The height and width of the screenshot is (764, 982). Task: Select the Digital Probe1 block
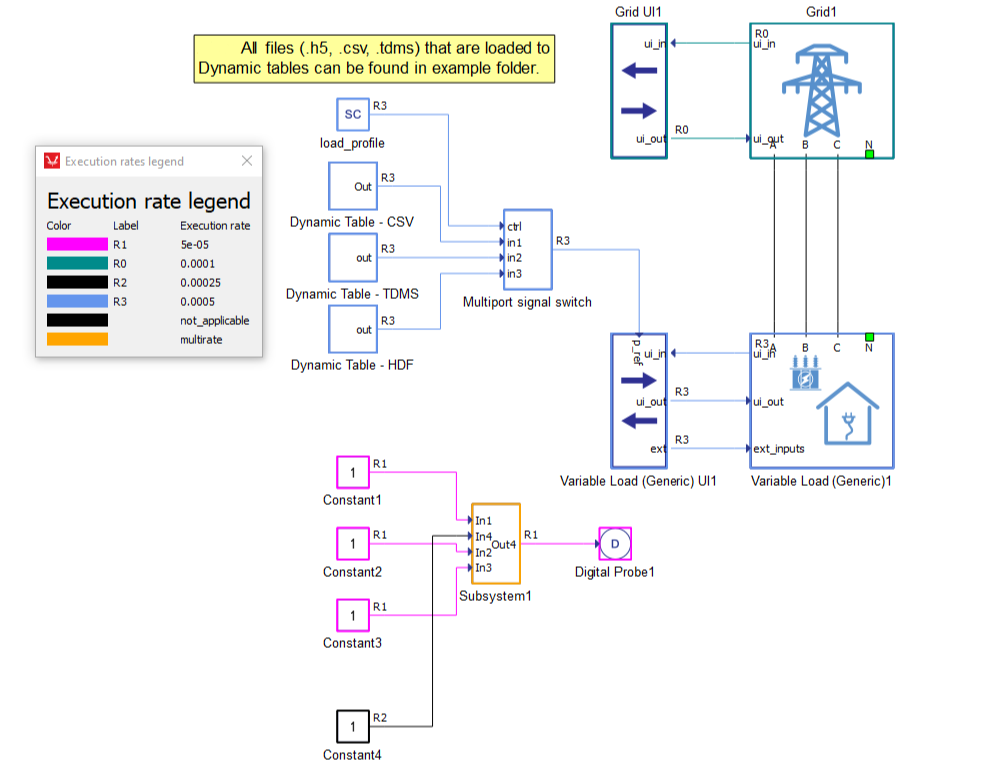(x=615, y=544)
